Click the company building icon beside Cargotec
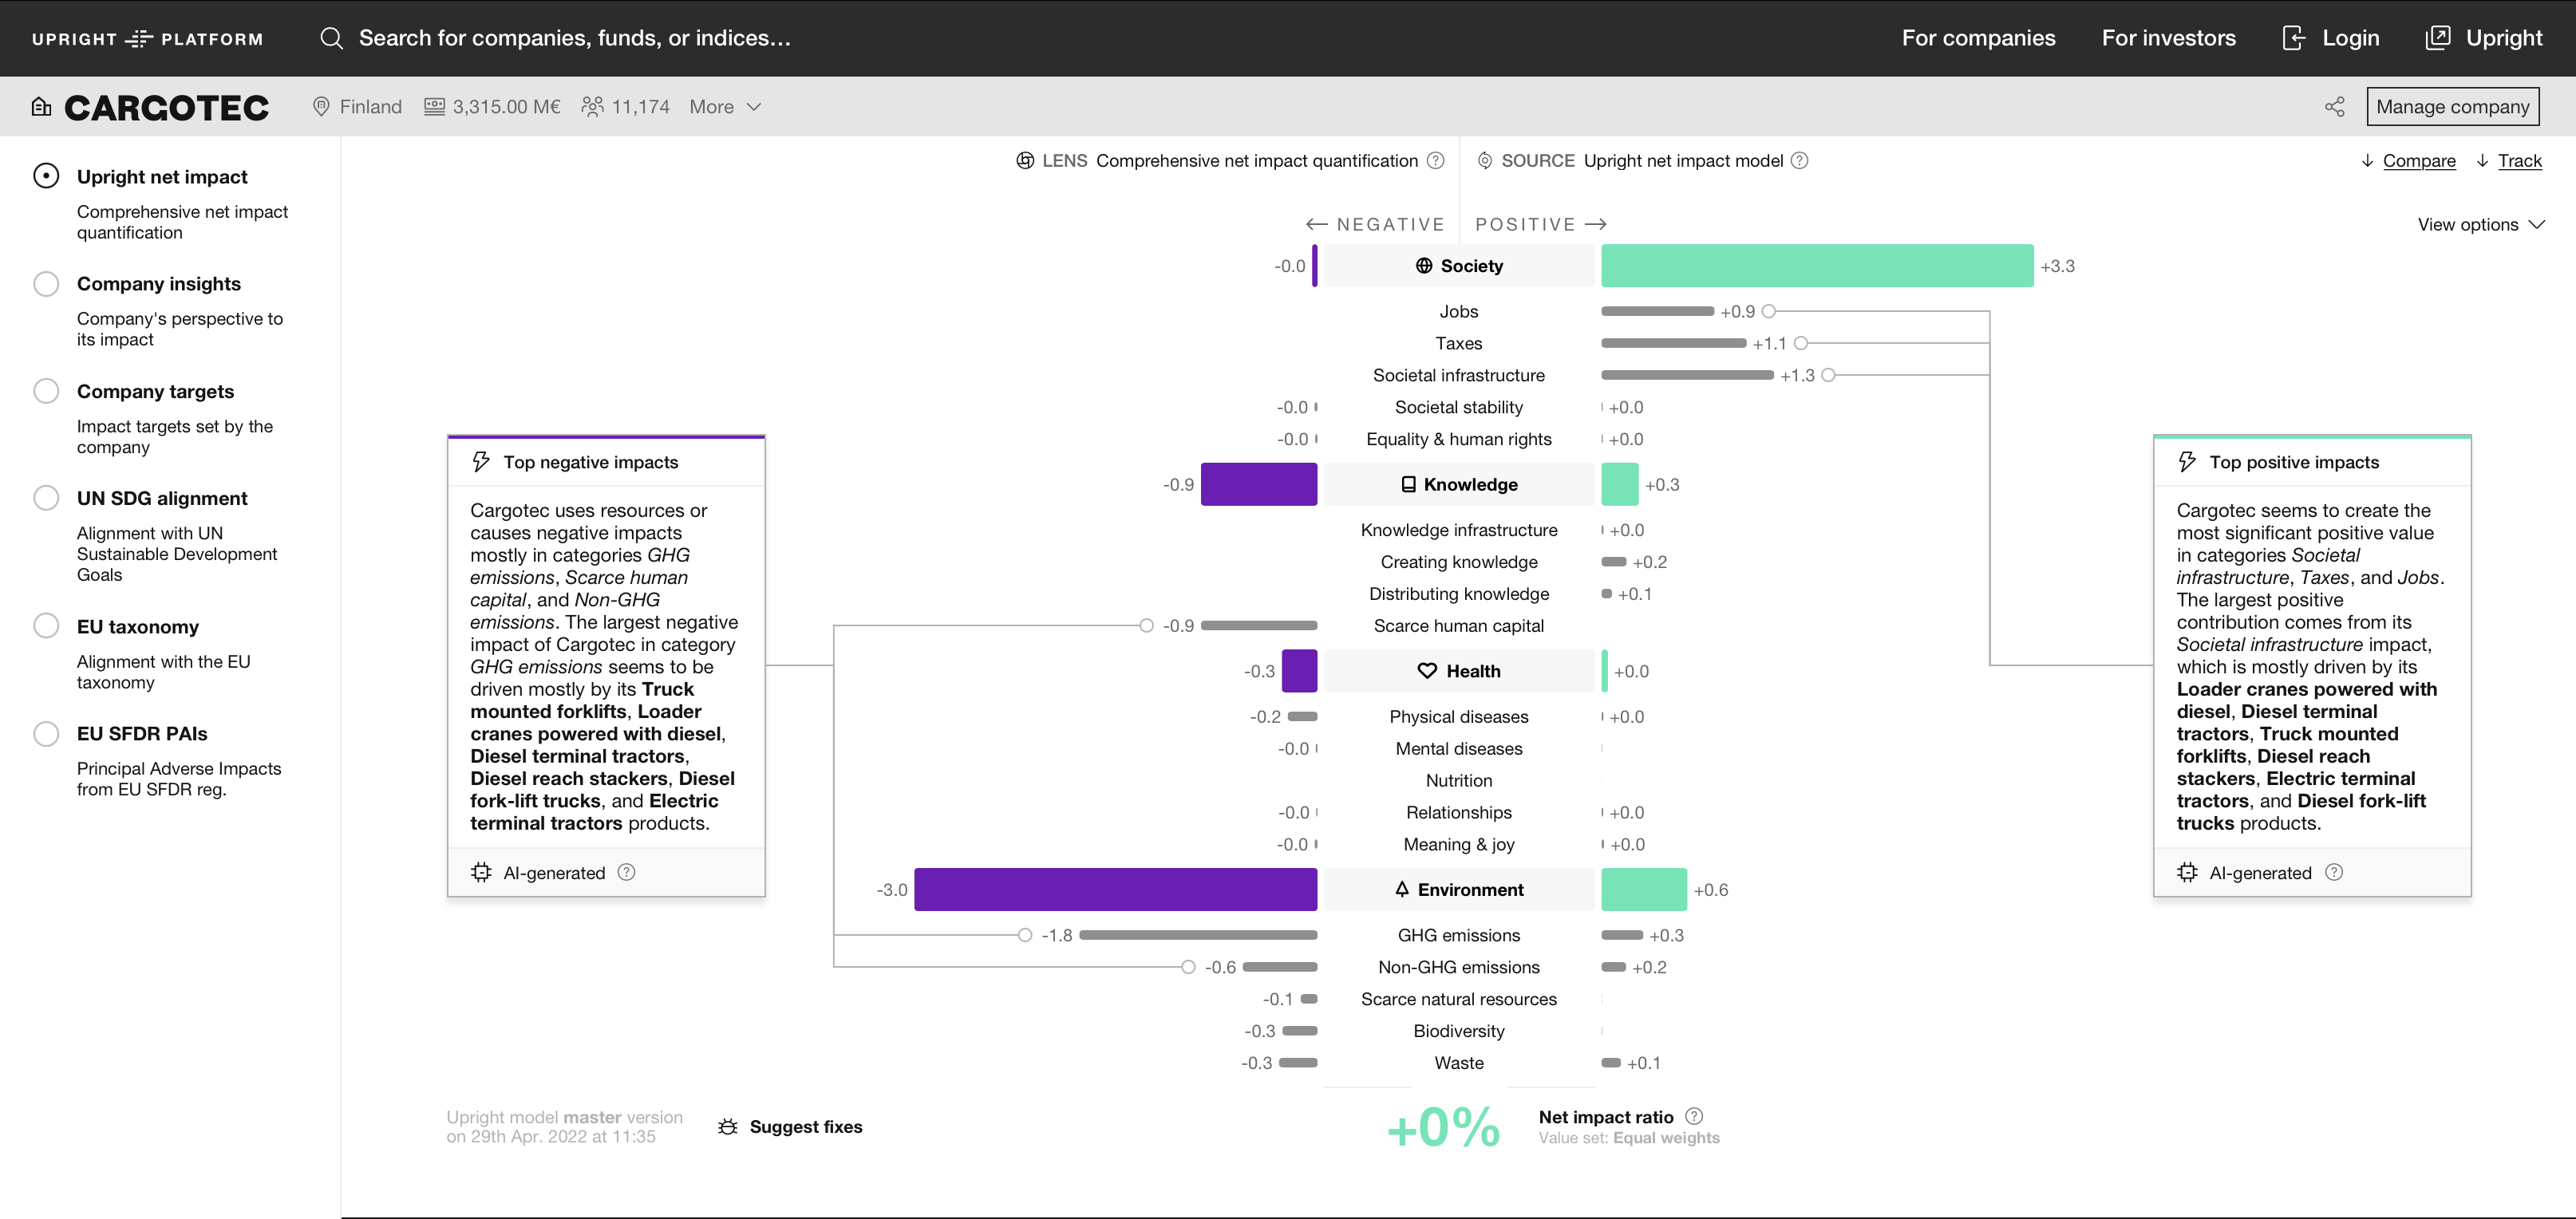 [41, 106]
